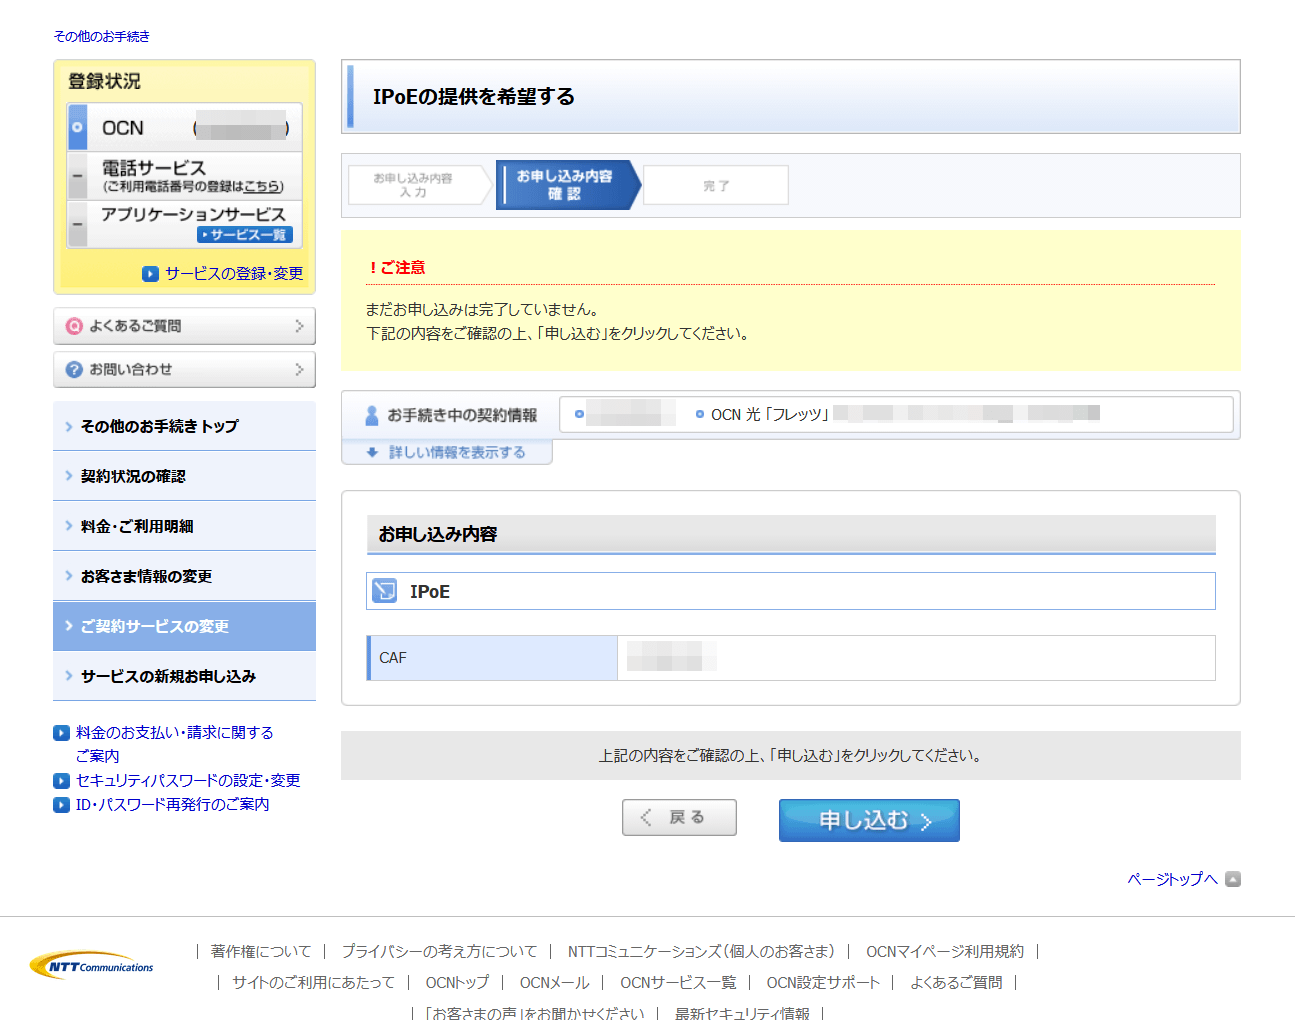Expand the 電話サービス minus toggle
Image resolution: width=1295 pixels, height=1020 pixels.
[77, 177]
